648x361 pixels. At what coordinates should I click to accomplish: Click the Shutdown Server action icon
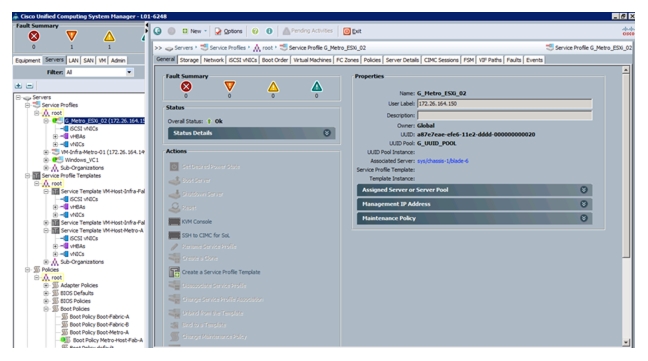pyautogui.click(x=174, y=194)
